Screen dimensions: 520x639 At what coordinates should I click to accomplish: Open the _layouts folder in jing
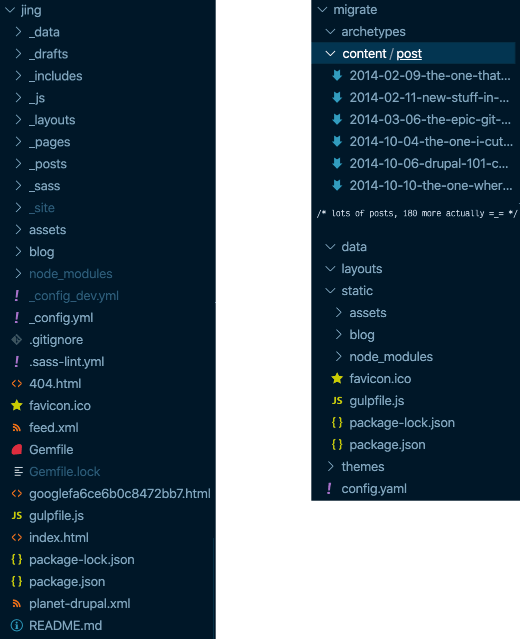pos(52,120)
